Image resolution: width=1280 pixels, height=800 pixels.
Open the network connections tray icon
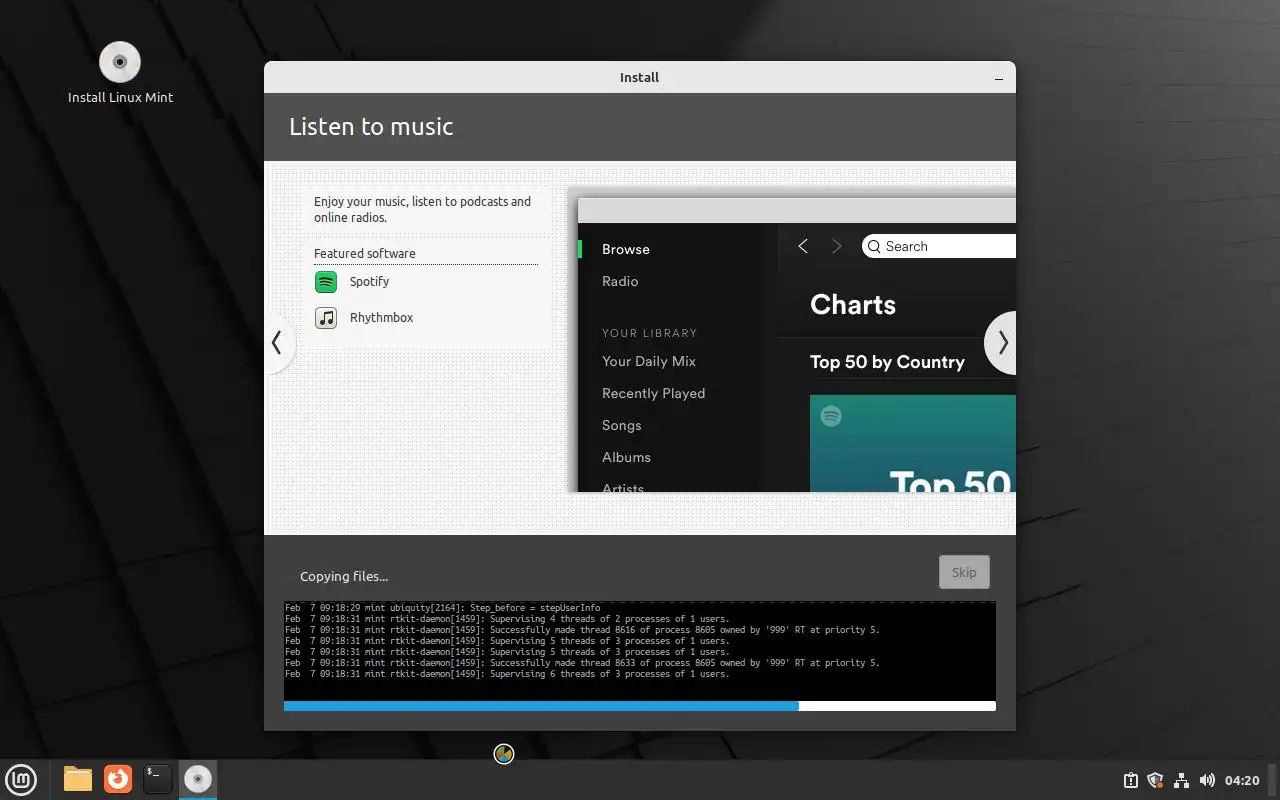[x=1181, y=780]
